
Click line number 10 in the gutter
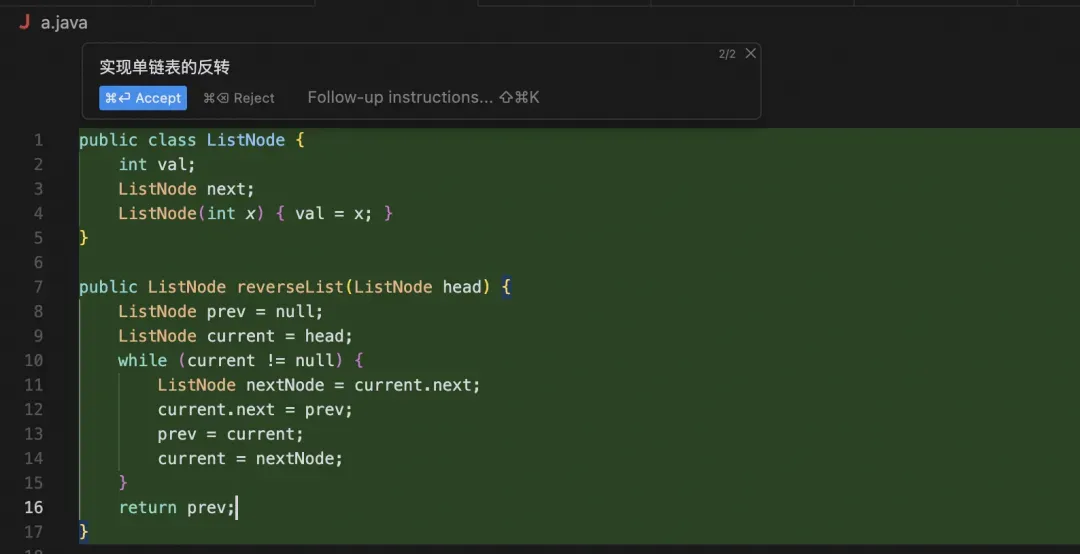[x=33, y=360]
